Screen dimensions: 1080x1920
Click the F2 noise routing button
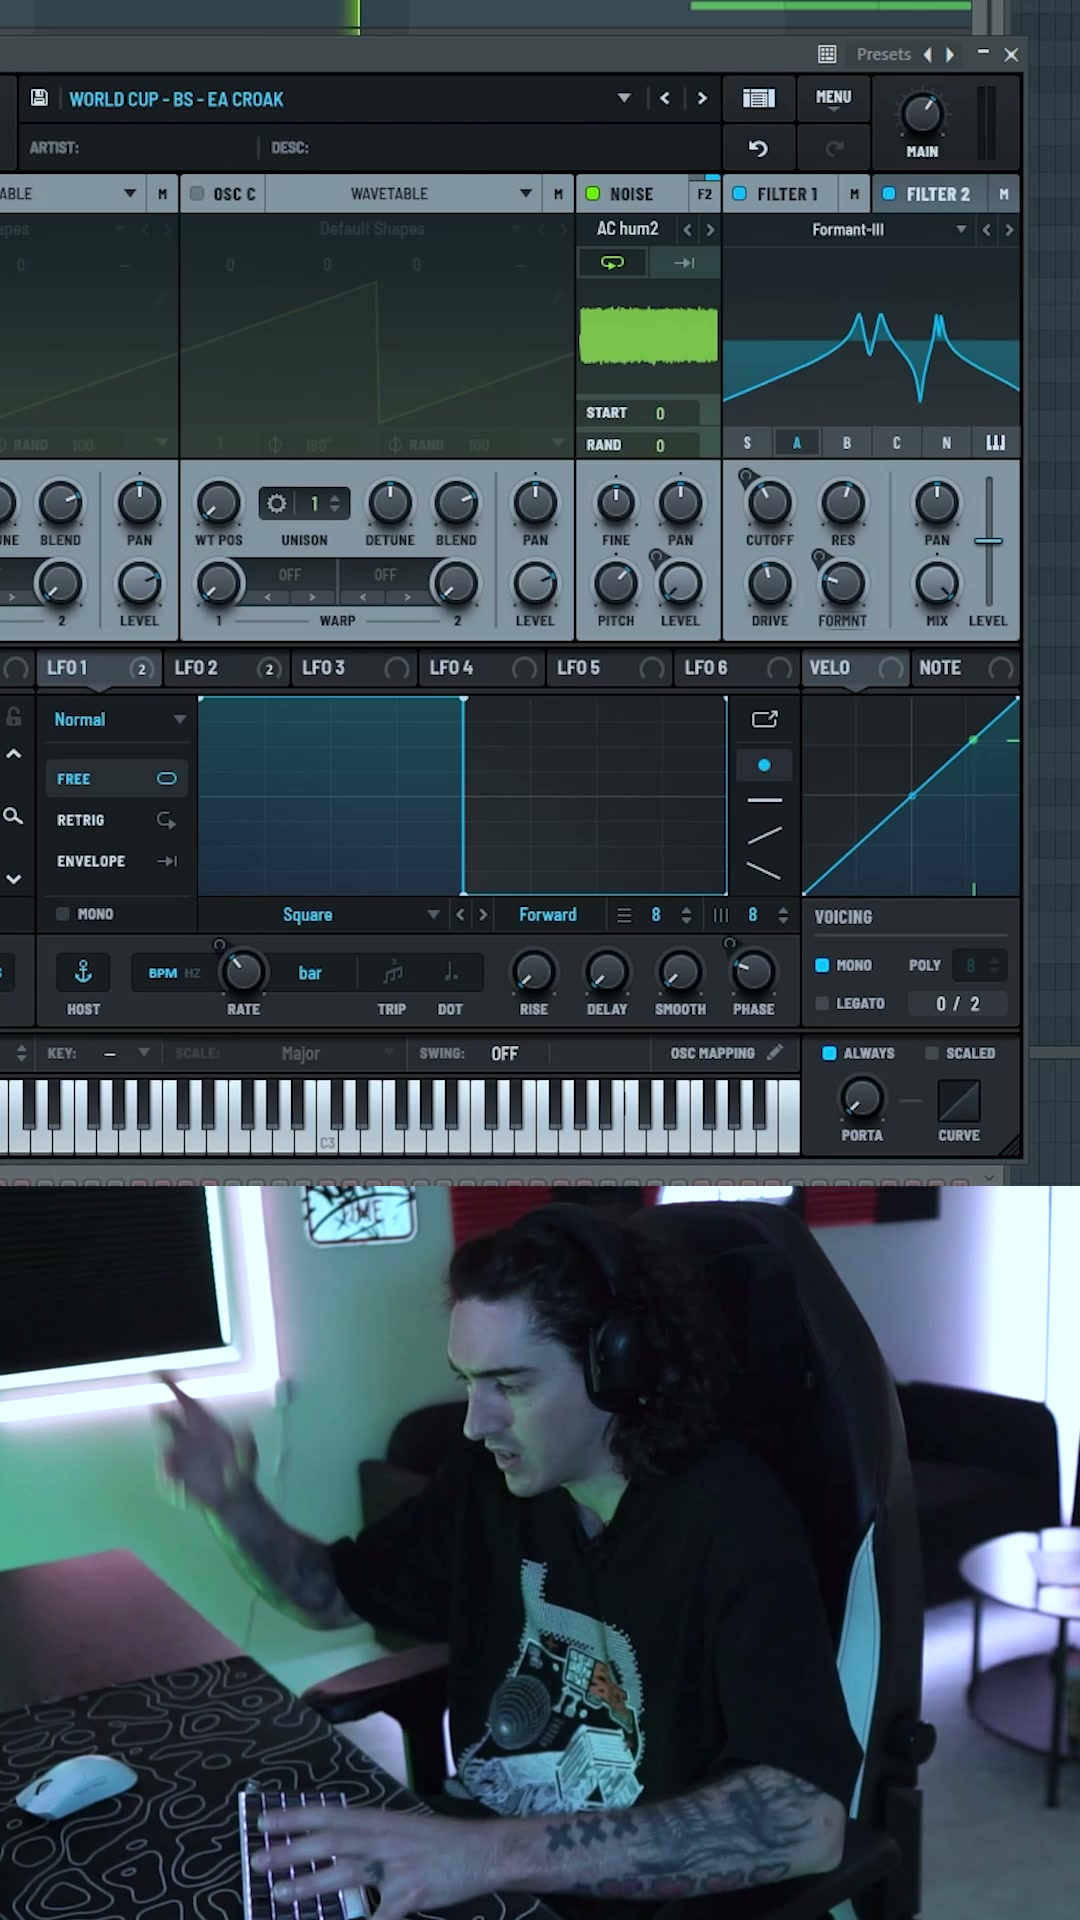(x=705, y=194)
